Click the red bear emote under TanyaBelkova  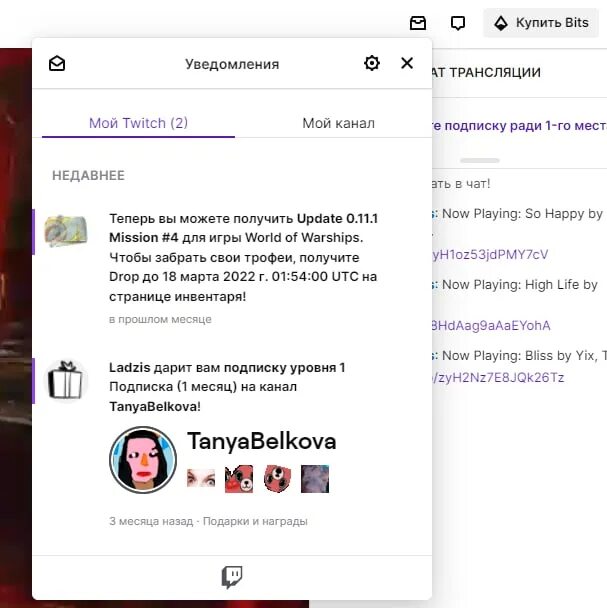click(x=239, y=479)
